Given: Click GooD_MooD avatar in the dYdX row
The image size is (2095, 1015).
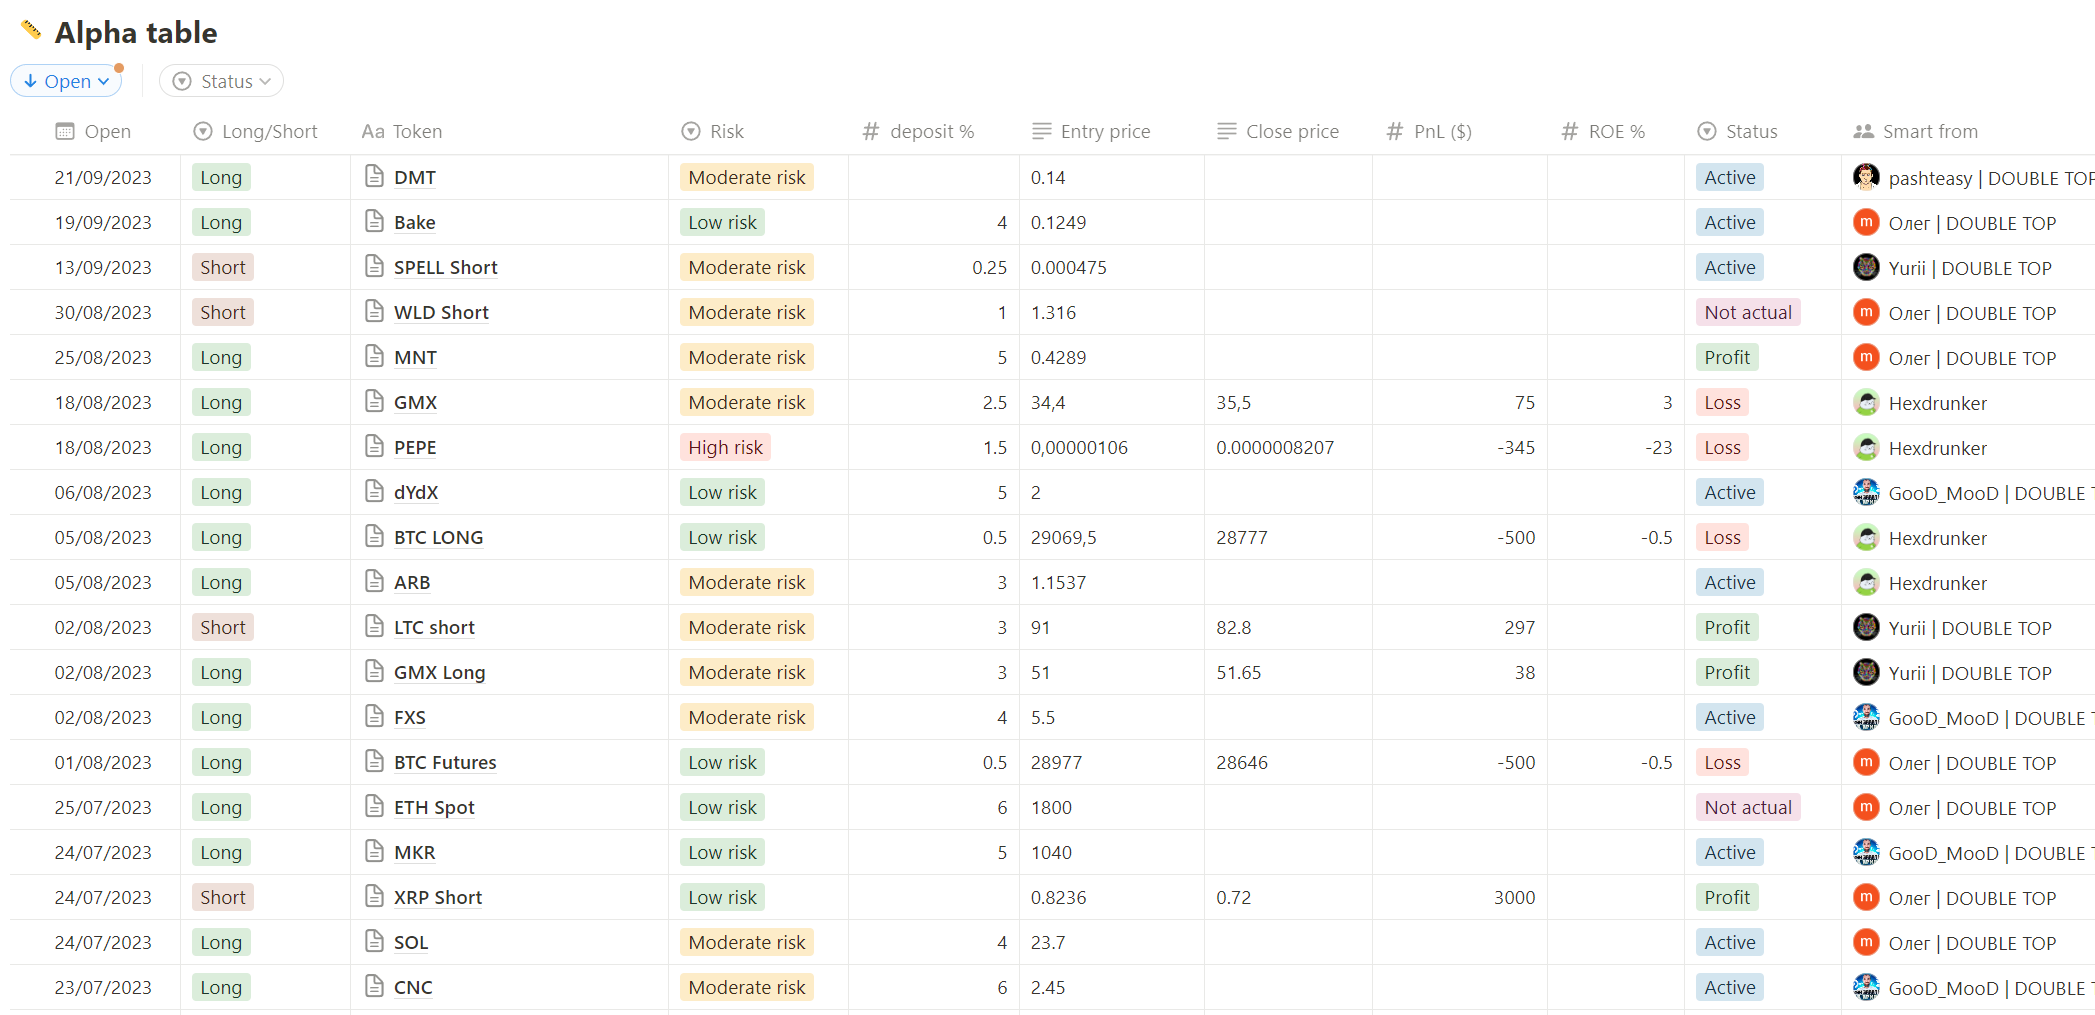Looking at the screenshot, I should [x=1865, y=493].
